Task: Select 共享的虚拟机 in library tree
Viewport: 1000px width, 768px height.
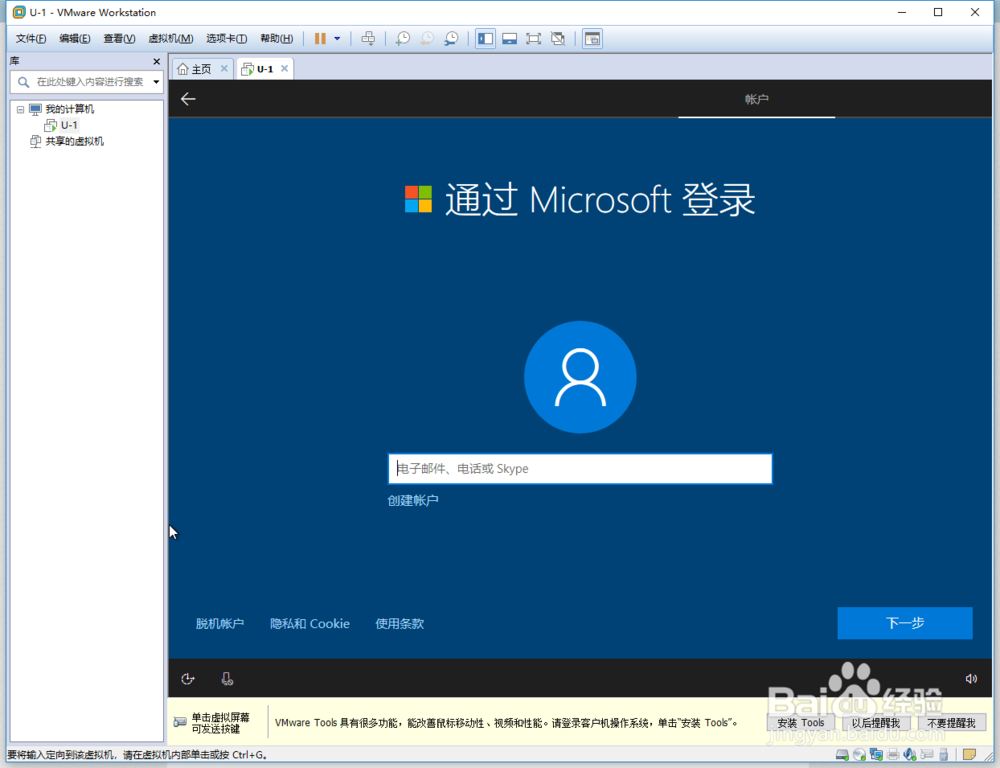Action: point(74,141)
